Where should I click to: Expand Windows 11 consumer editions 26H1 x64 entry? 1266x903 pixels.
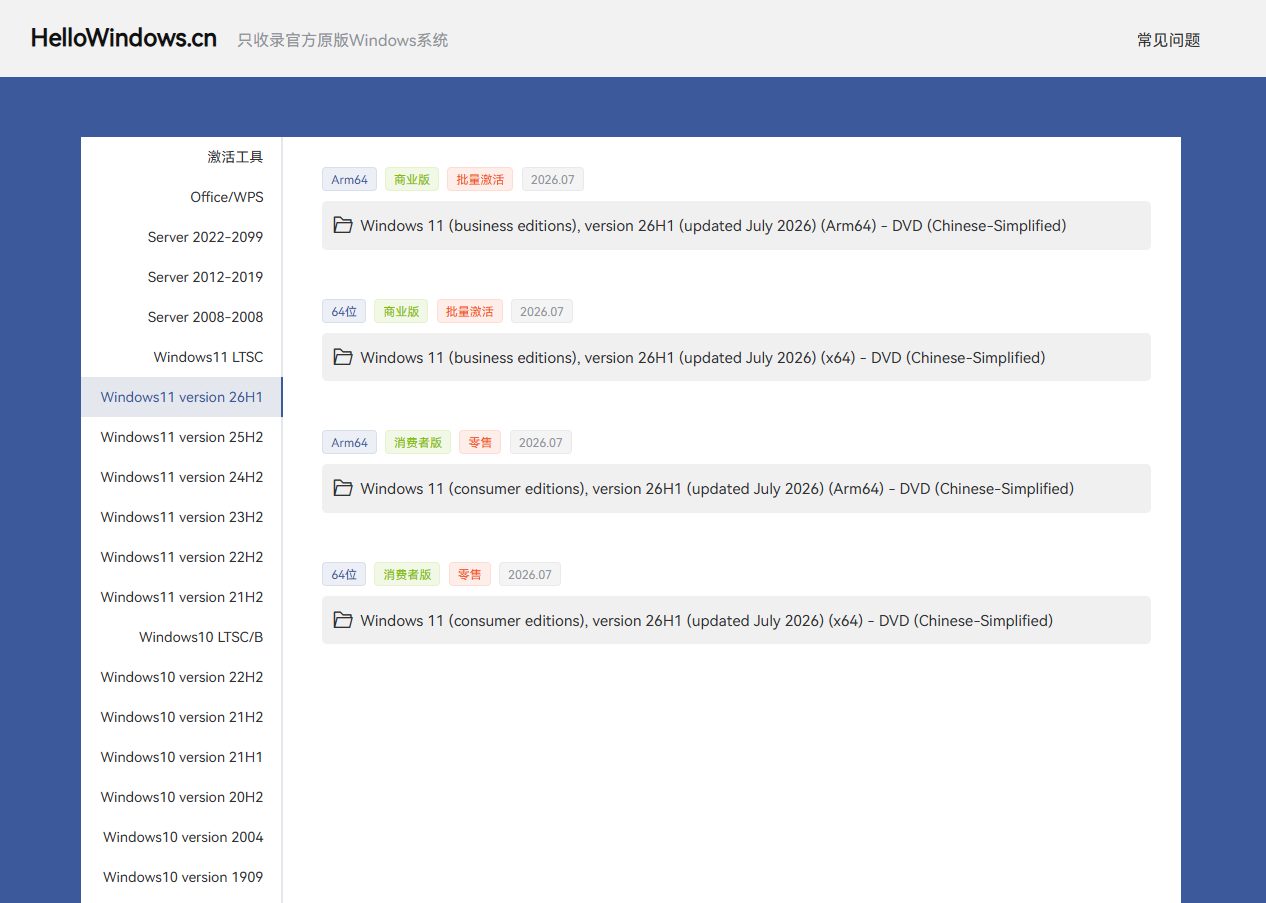pyautogui.click(x=736, y=620)
